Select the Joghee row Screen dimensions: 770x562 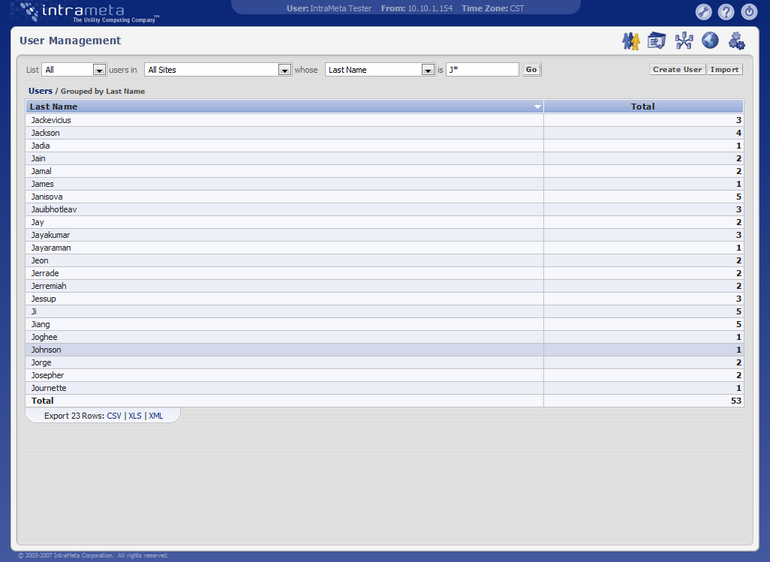click(x=385, y=337)
